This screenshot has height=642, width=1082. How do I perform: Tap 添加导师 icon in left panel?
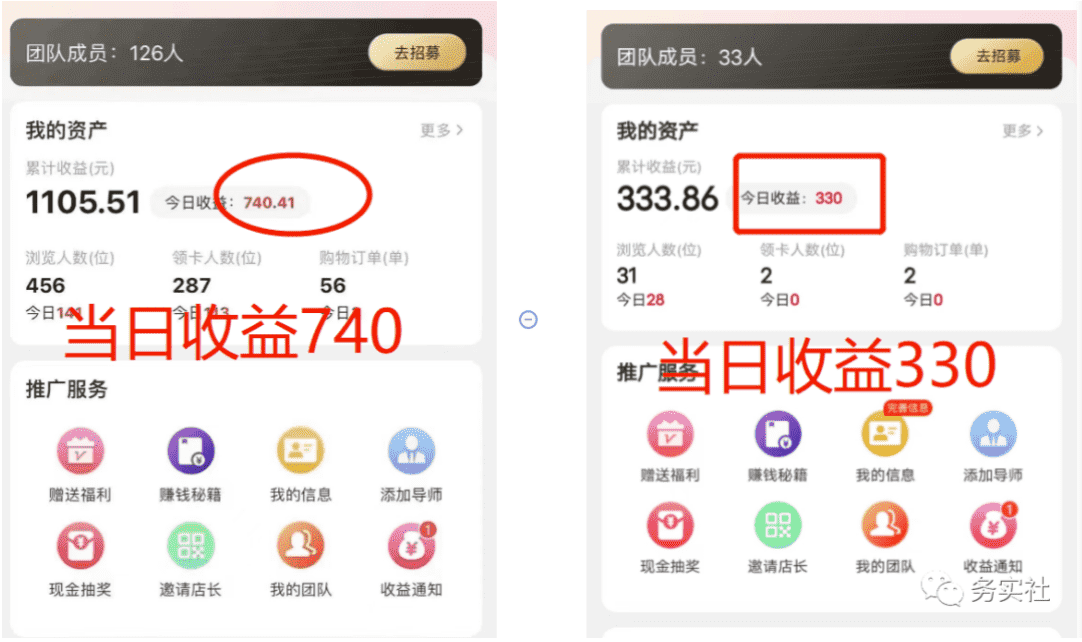click(x=411, y=451)
